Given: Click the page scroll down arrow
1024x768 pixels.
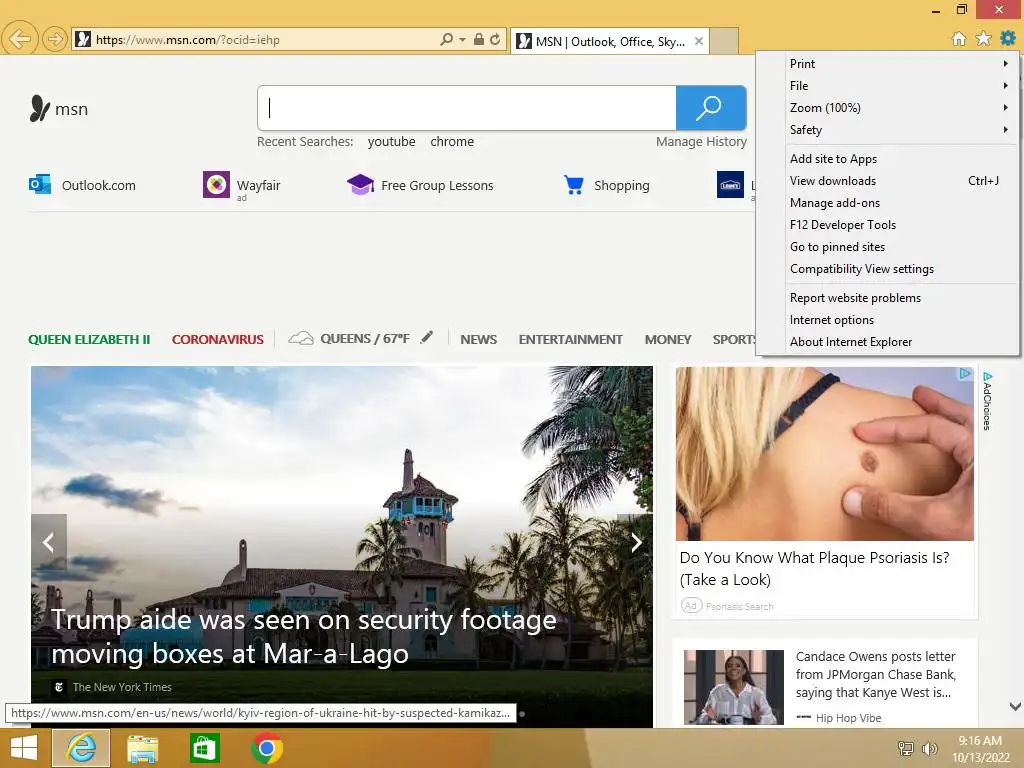Looking at the screenshot, I should point(1015,707).
